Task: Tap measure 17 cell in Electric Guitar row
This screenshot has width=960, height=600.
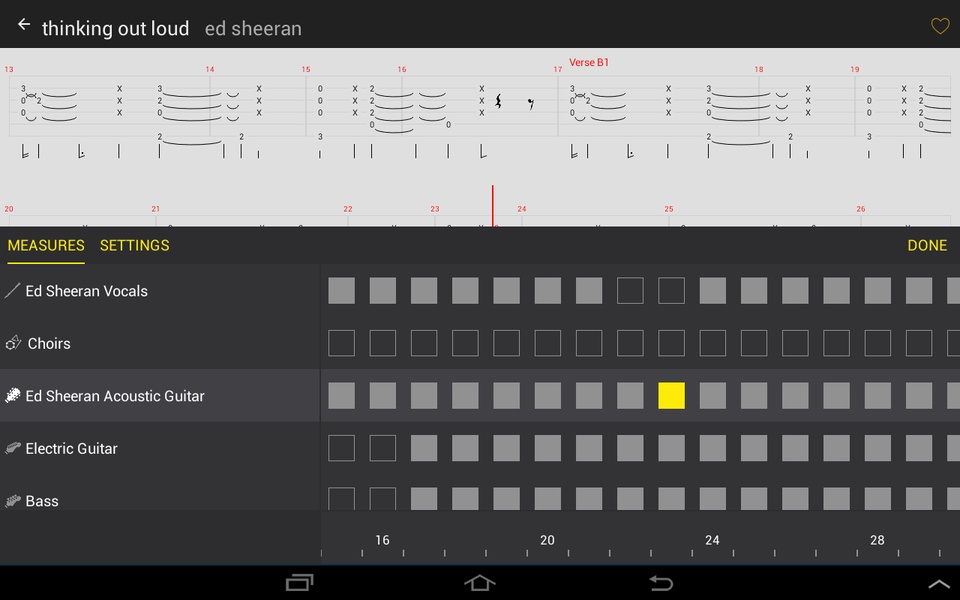Action: [x=424, y=448]
